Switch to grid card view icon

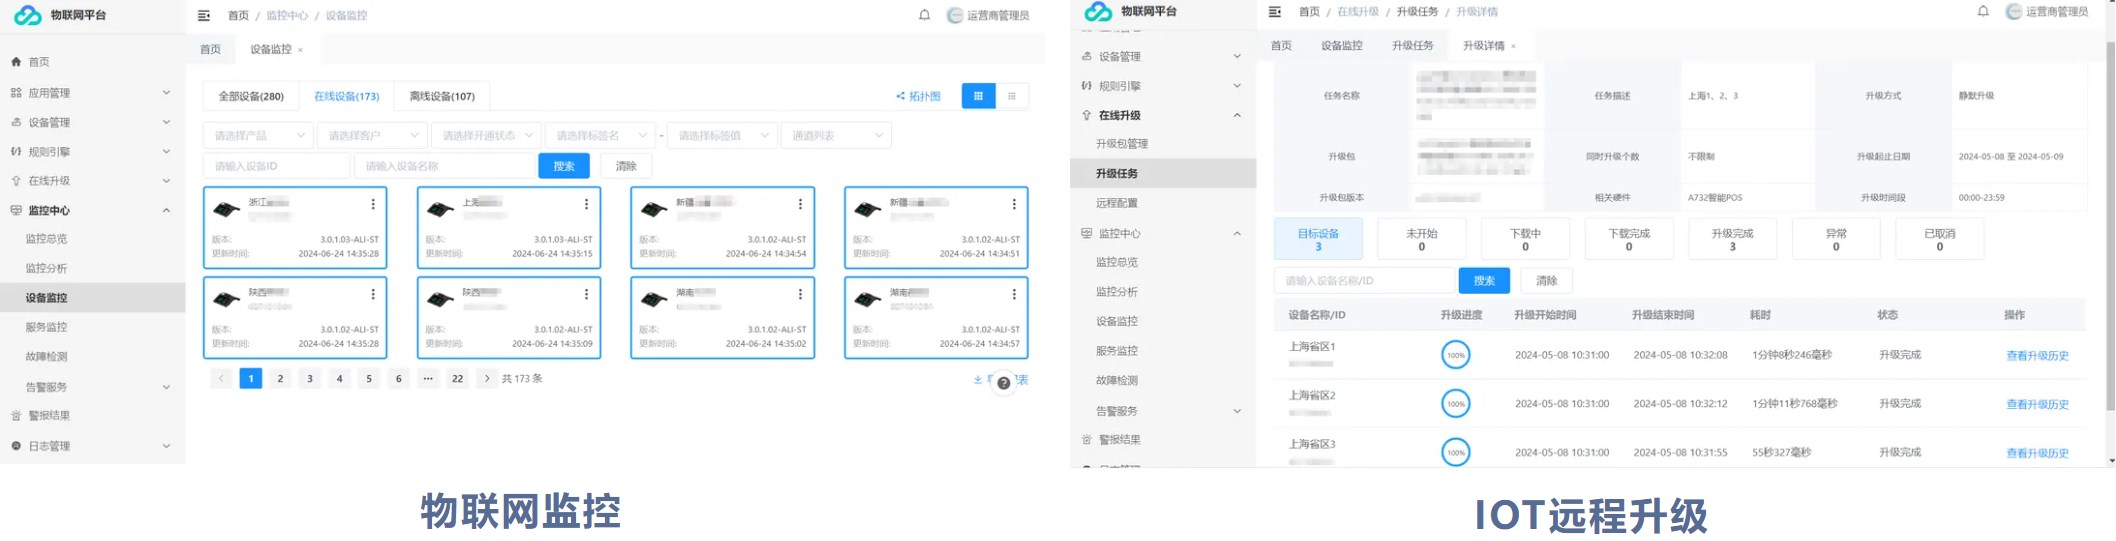[x=978, y=96]
